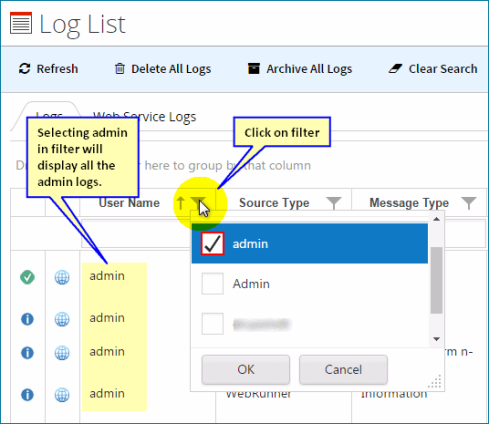This screenshot has height=424, width=489.
Task: Click the filter list scroll up arrow
Action: coord(436,219)
